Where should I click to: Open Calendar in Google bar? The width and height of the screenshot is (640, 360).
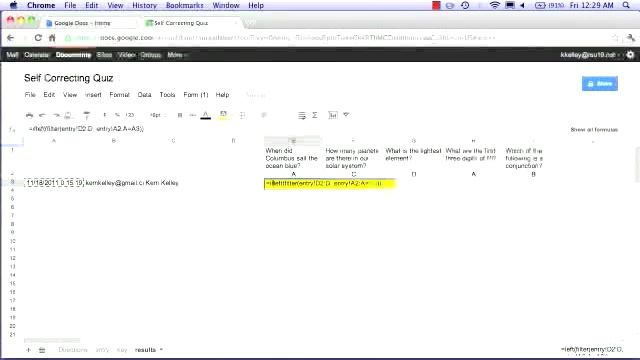36,55
